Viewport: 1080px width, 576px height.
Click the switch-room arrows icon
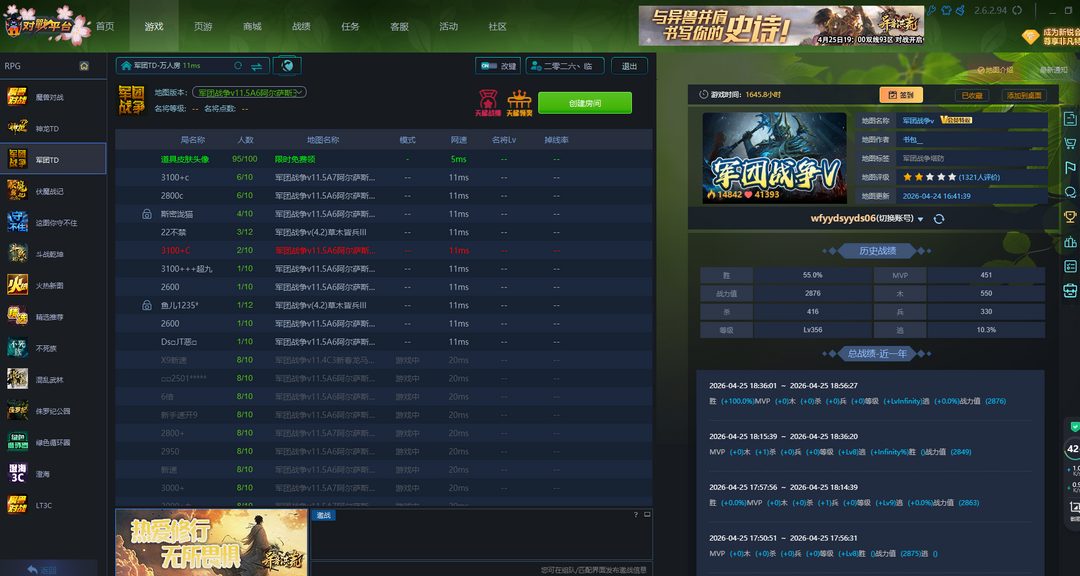click(x=256, y=66)
